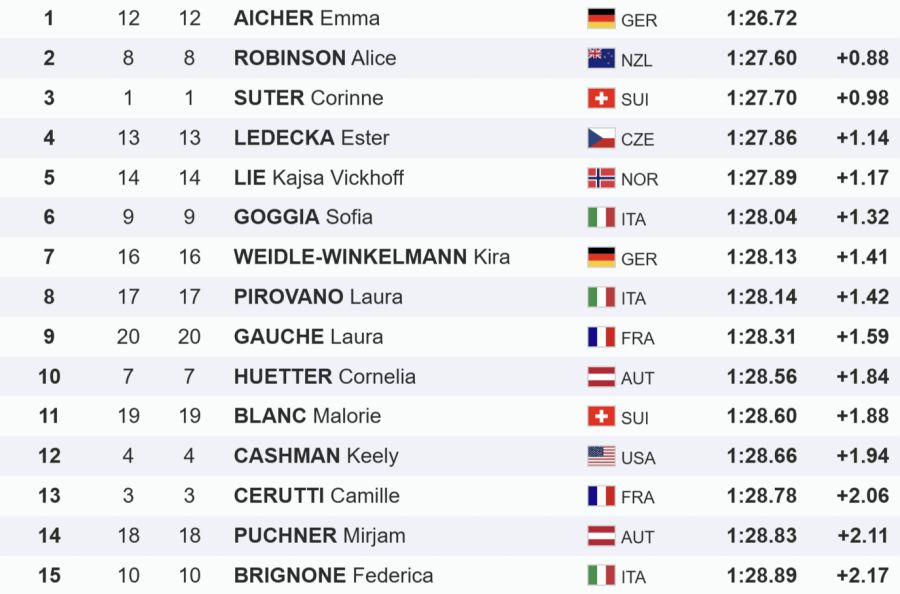The image size is (900, 594).
Task: Click Aicher's winning time 1:26.72
Action: (761, 18)
